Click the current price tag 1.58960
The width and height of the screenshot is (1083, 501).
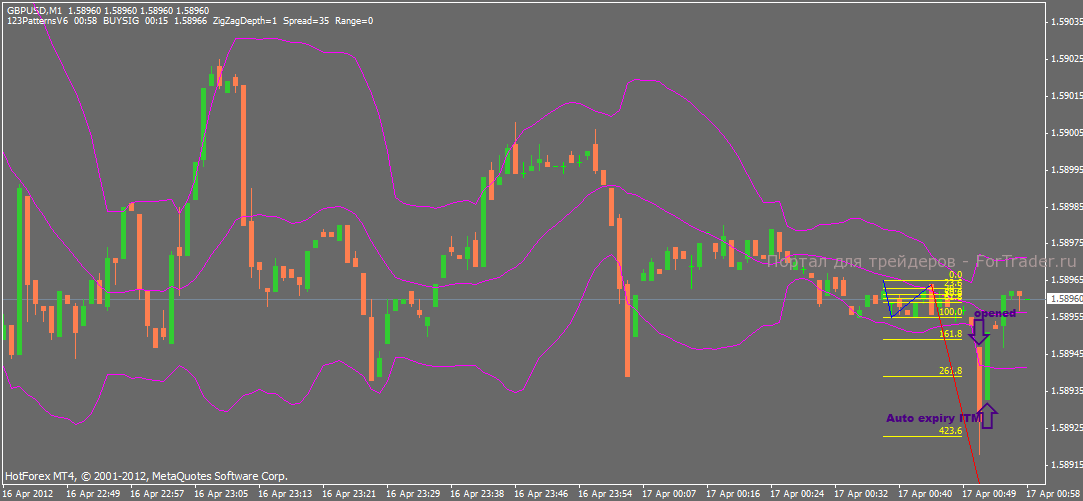pyautogui.click(x=1064, y=299)
